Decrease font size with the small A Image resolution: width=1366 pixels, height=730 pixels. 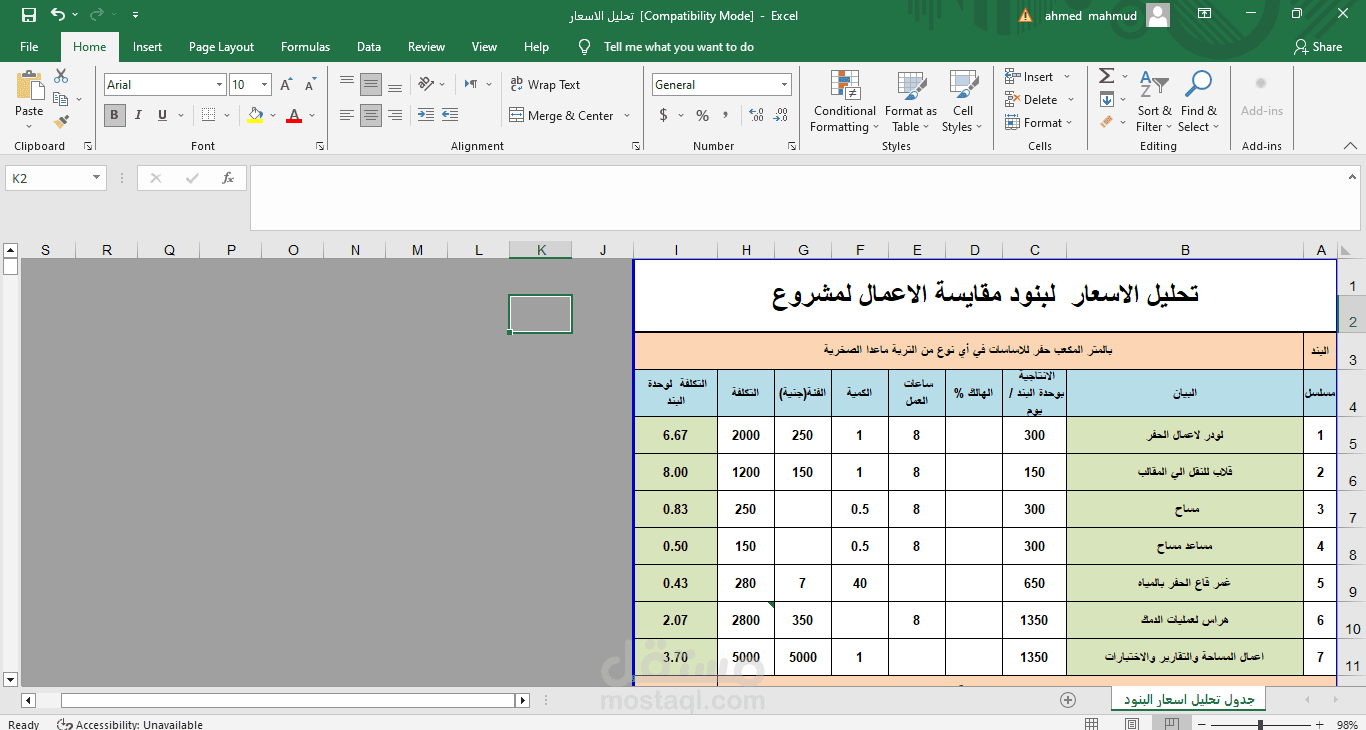click(310, 85)
